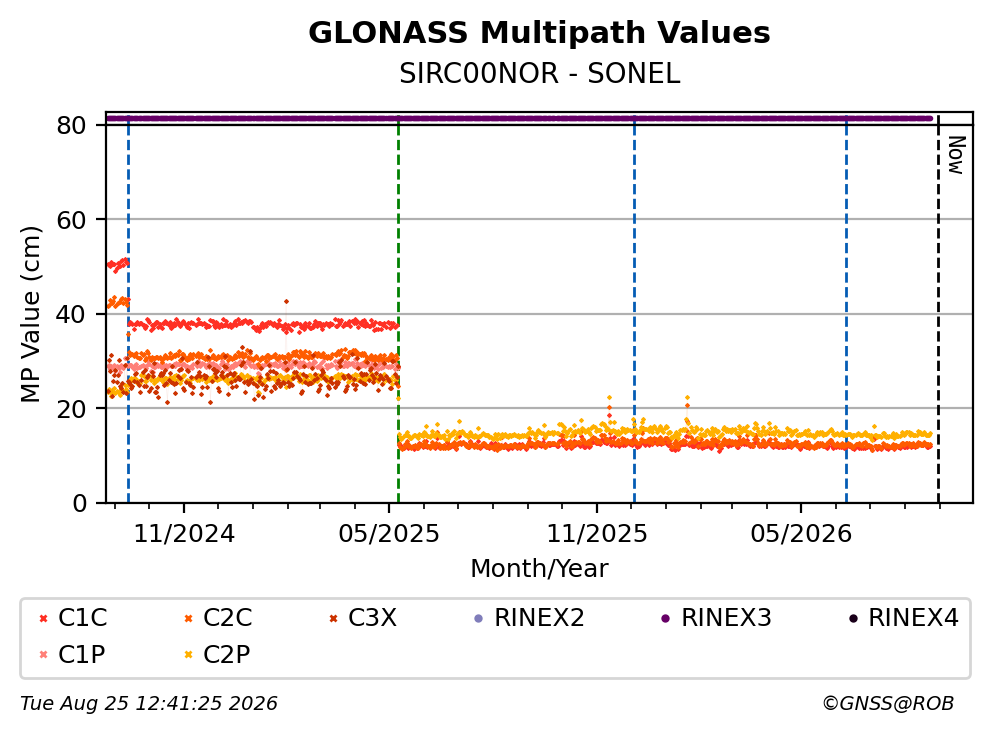Click the Month/Year axis label
Screen dimensions: 993x734
[x=539, y=569]
